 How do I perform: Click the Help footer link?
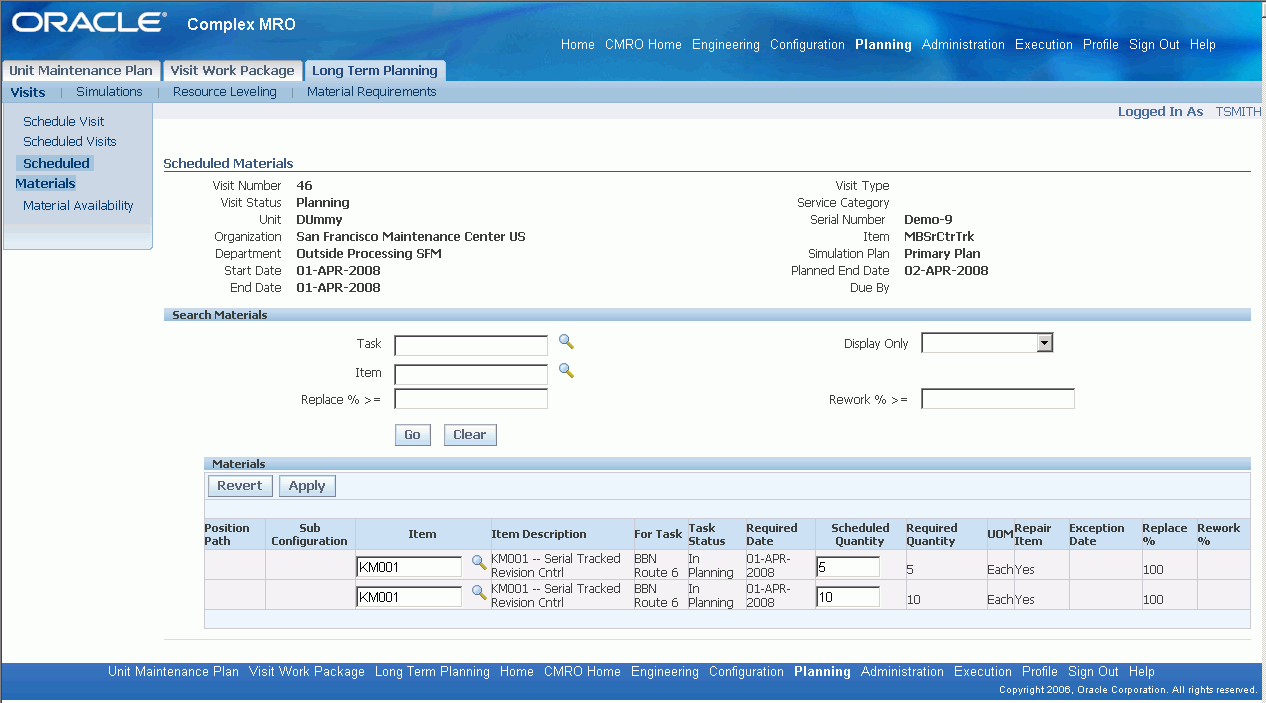click(x=1142, y=672)
